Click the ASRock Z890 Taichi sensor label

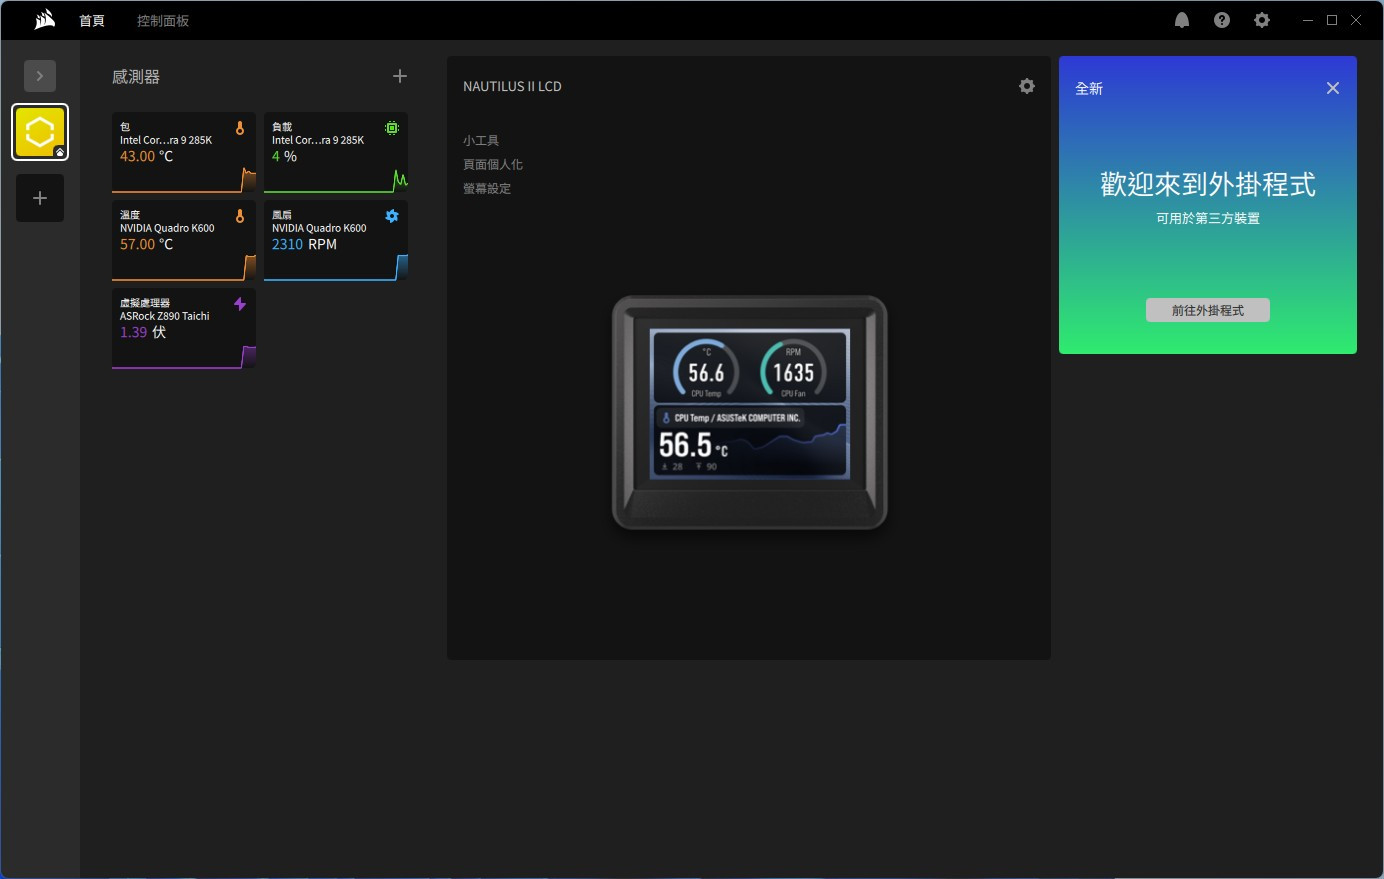[x=165, y=316]
